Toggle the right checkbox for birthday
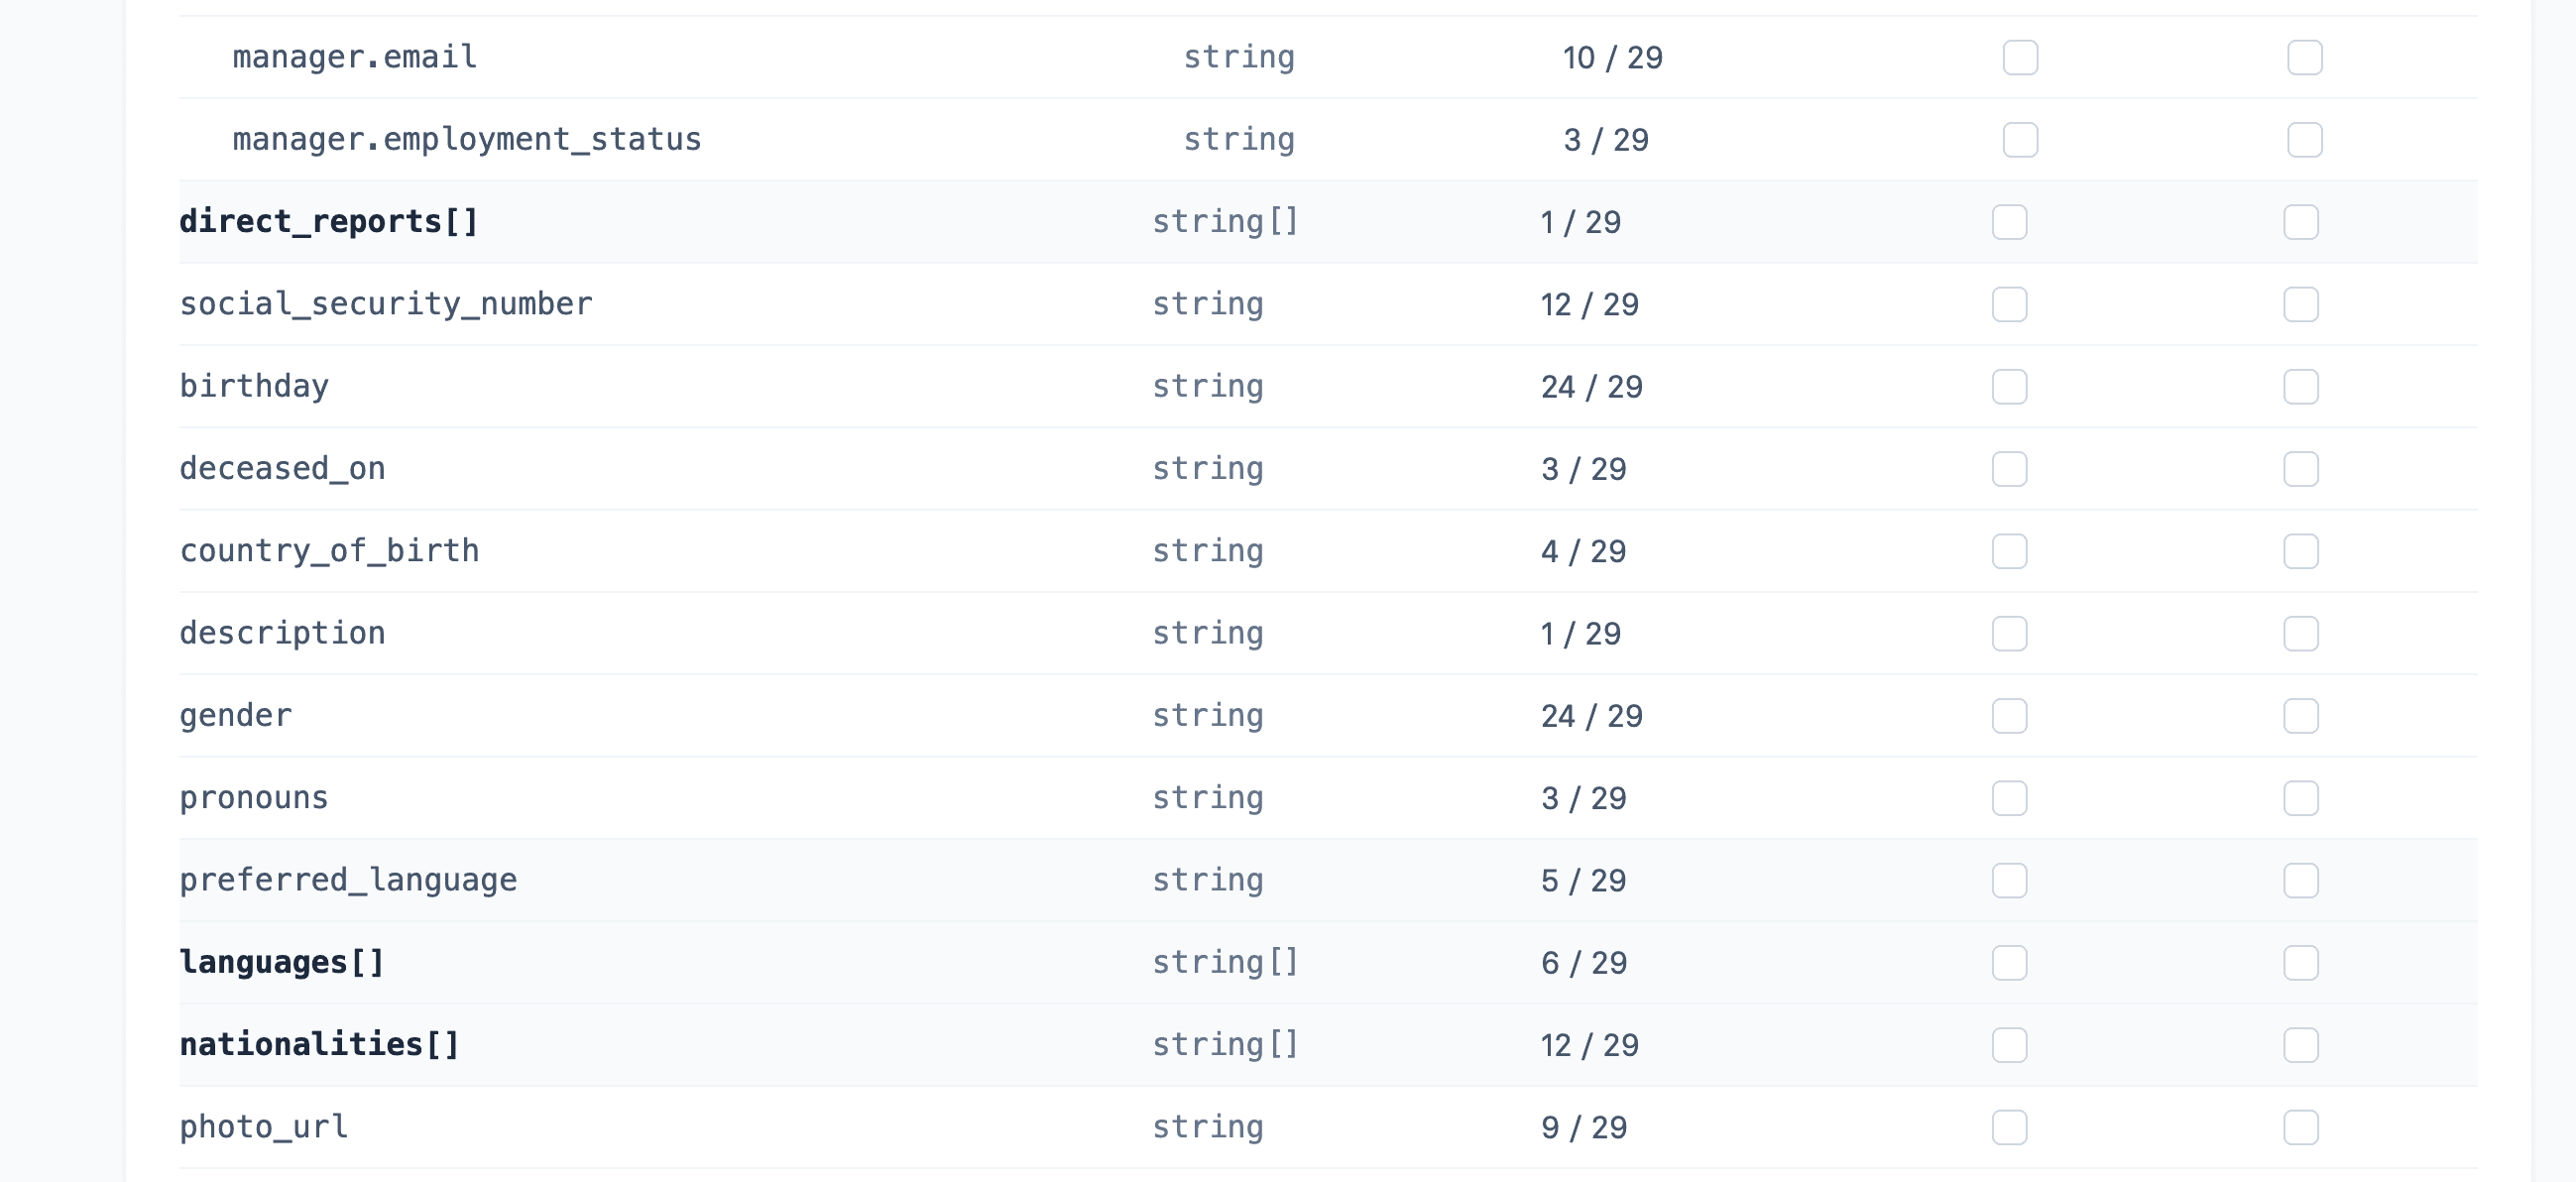Screen dimensions: 2576x1182 point(2300,386)
